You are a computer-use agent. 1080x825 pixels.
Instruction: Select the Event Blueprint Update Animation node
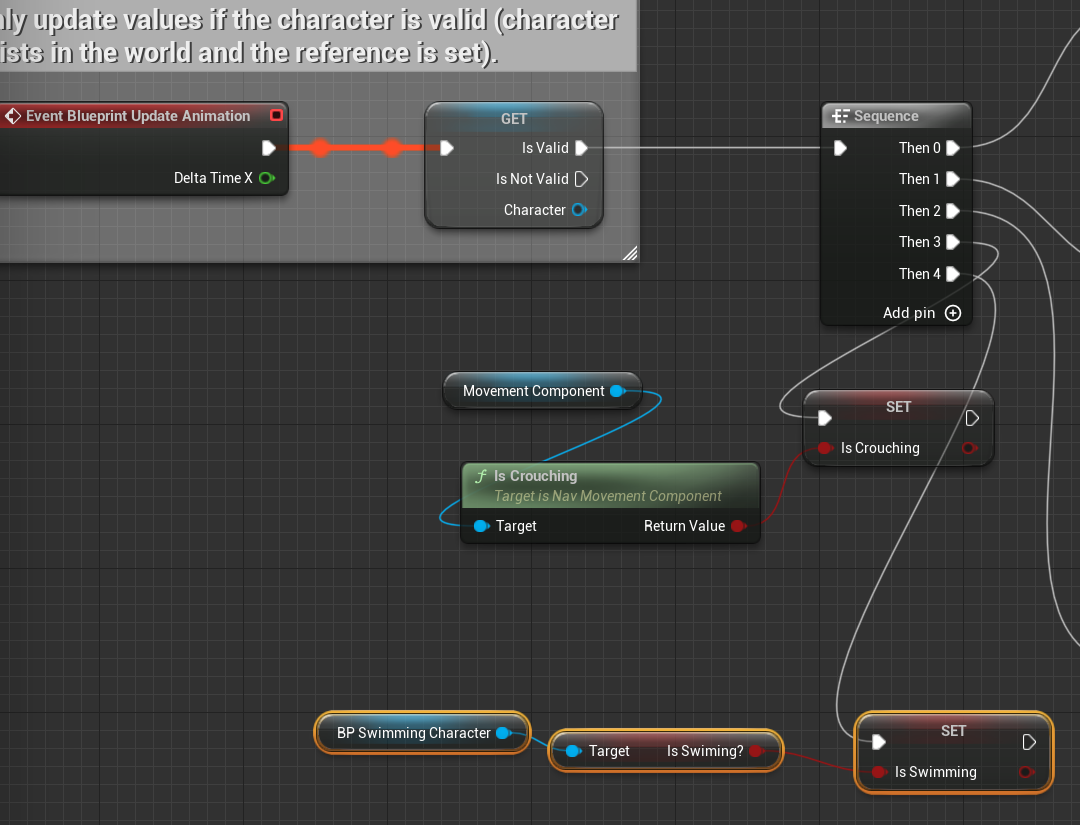138,116
